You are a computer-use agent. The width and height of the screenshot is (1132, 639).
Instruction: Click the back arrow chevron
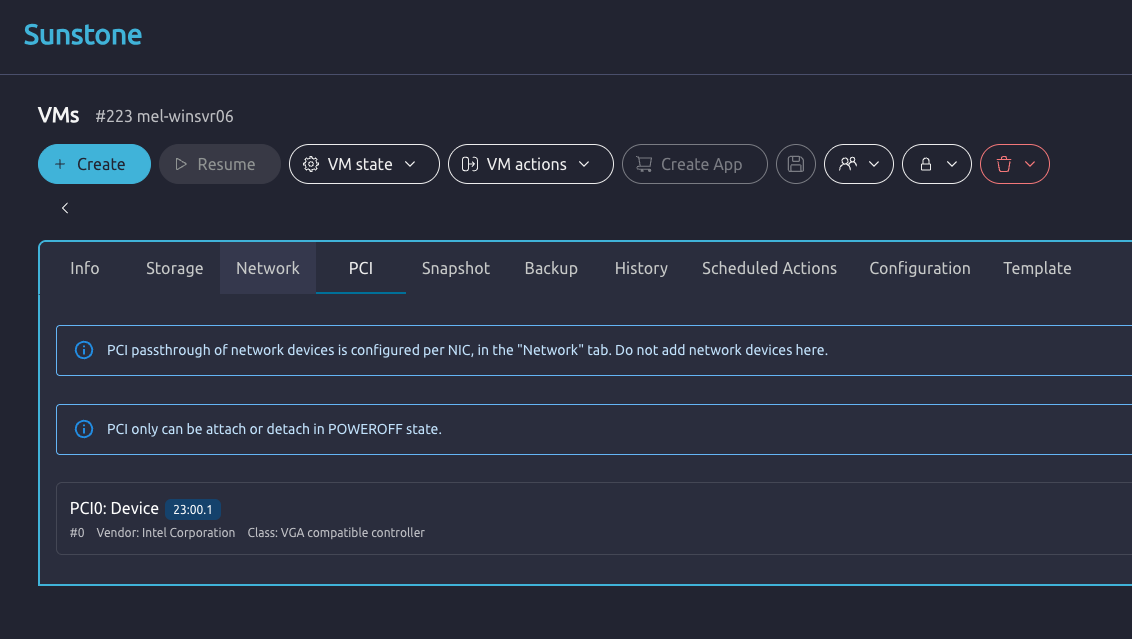point(65,208)
